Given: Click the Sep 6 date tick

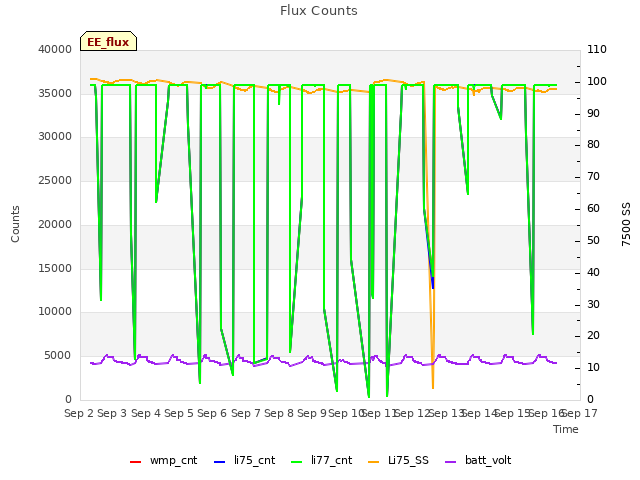Looking at the screenshot, I should click(x=212, y=413).
